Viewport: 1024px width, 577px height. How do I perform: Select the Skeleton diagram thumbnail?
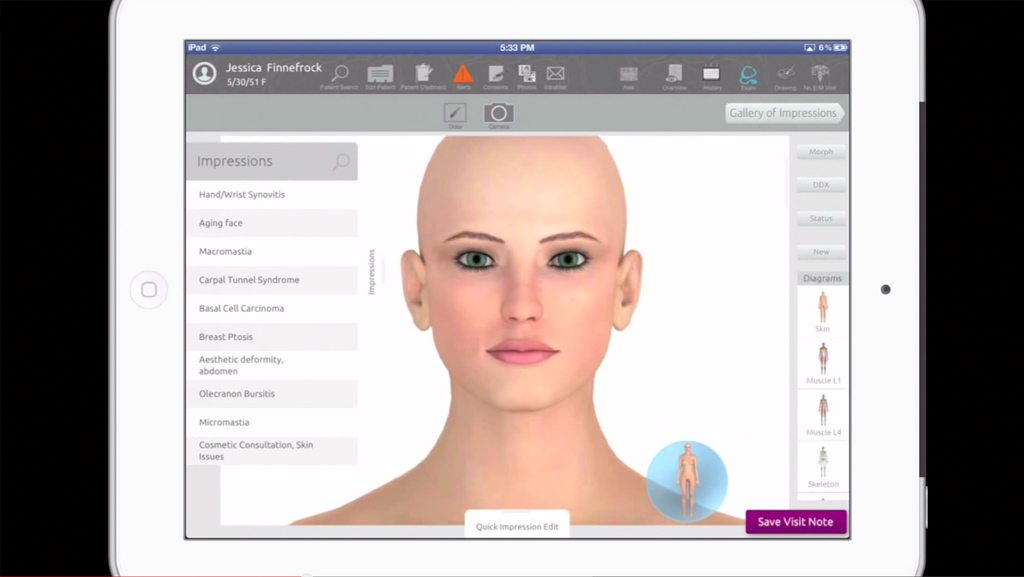tap(823, 466)
